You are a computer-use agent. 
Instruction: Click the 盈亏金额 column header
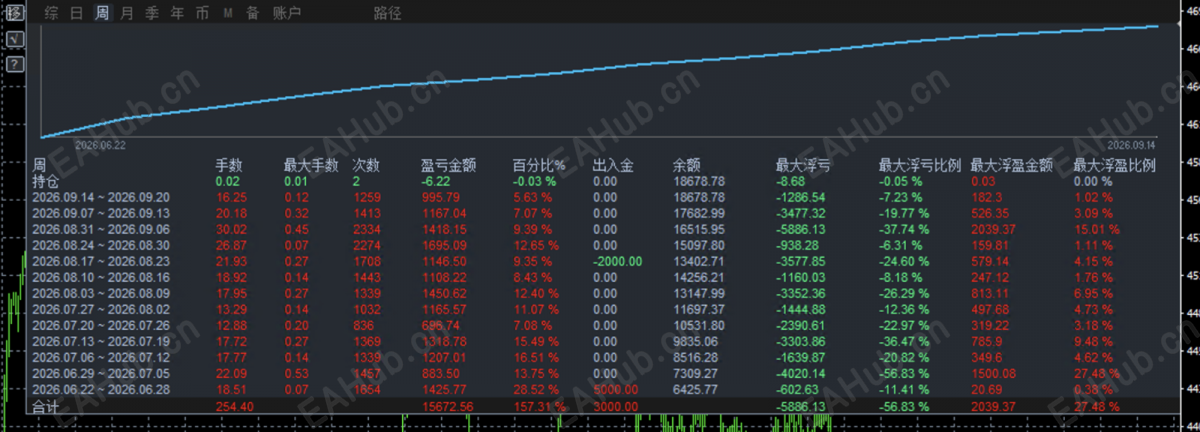[x=448, y=166]
